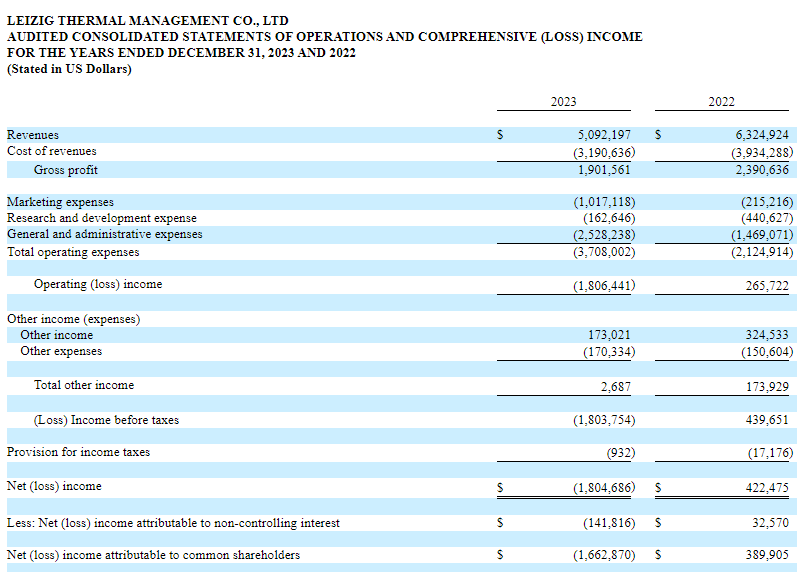Click operating loss value (1,806,441)
The width and height of the screenshot is (803, 572).
tap(604, 285)
